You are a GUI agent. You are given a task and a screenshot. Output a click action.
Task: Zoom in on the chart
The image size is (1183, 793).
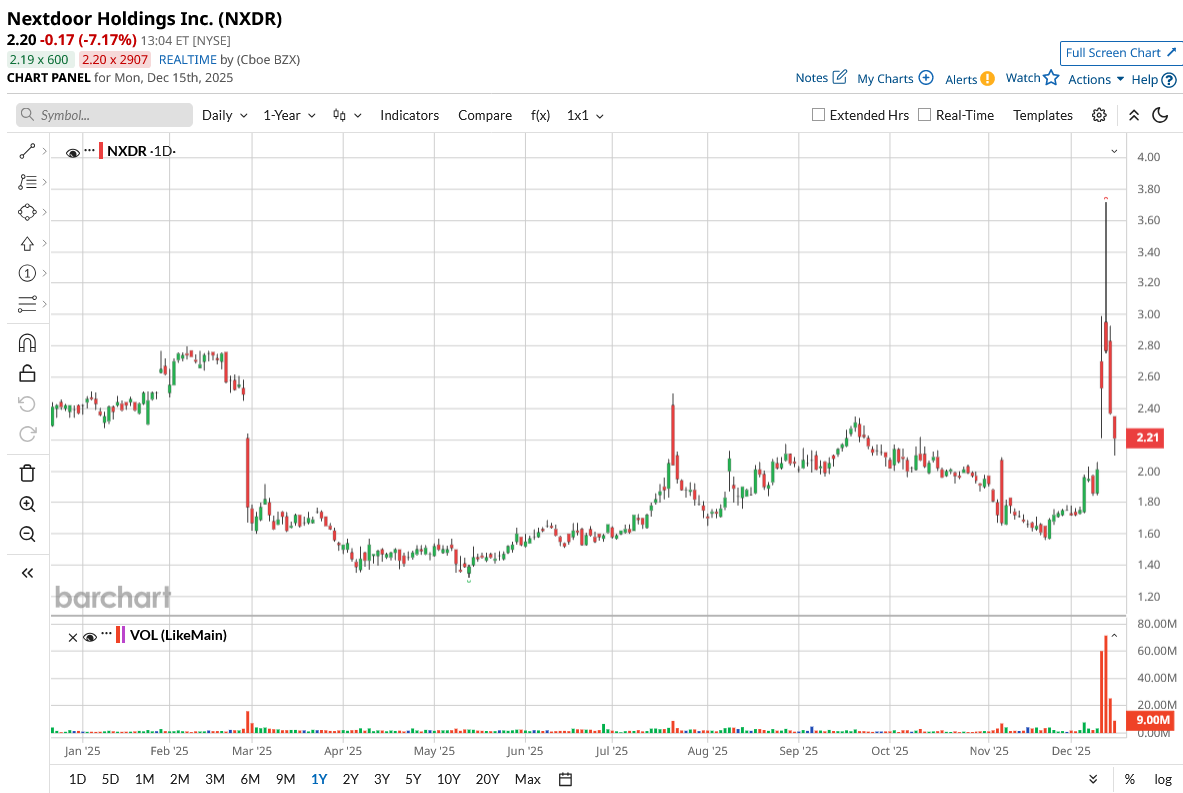coord(27,504)
